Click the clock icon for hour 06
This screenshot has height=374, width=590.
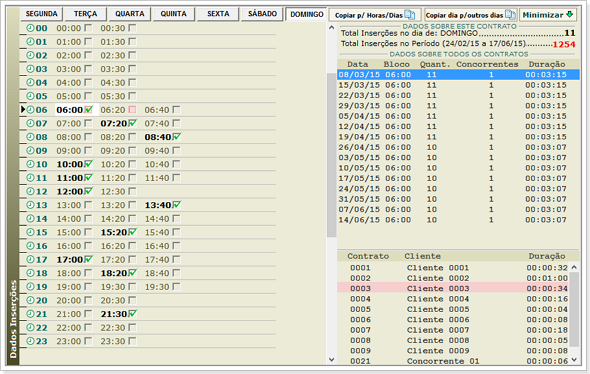30,109
